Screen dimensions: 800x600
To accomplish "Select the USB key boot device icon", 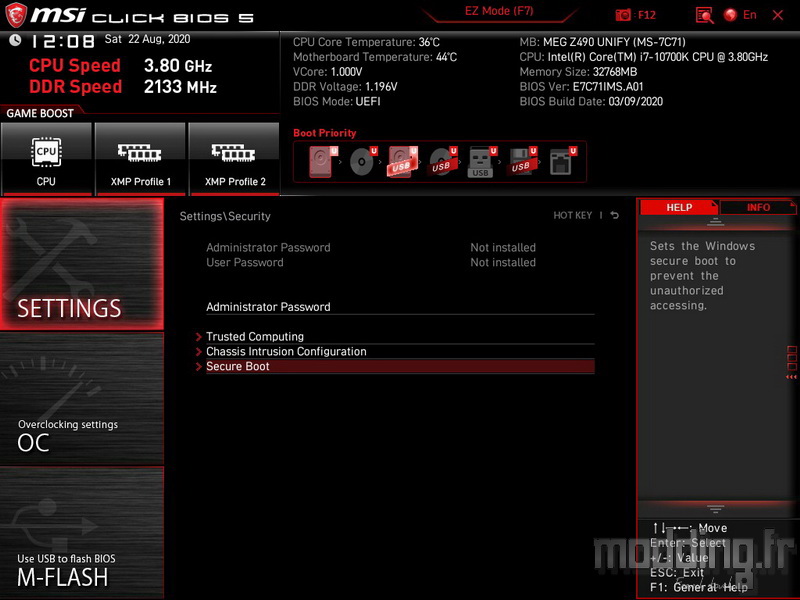I will (x=482, y=162).
